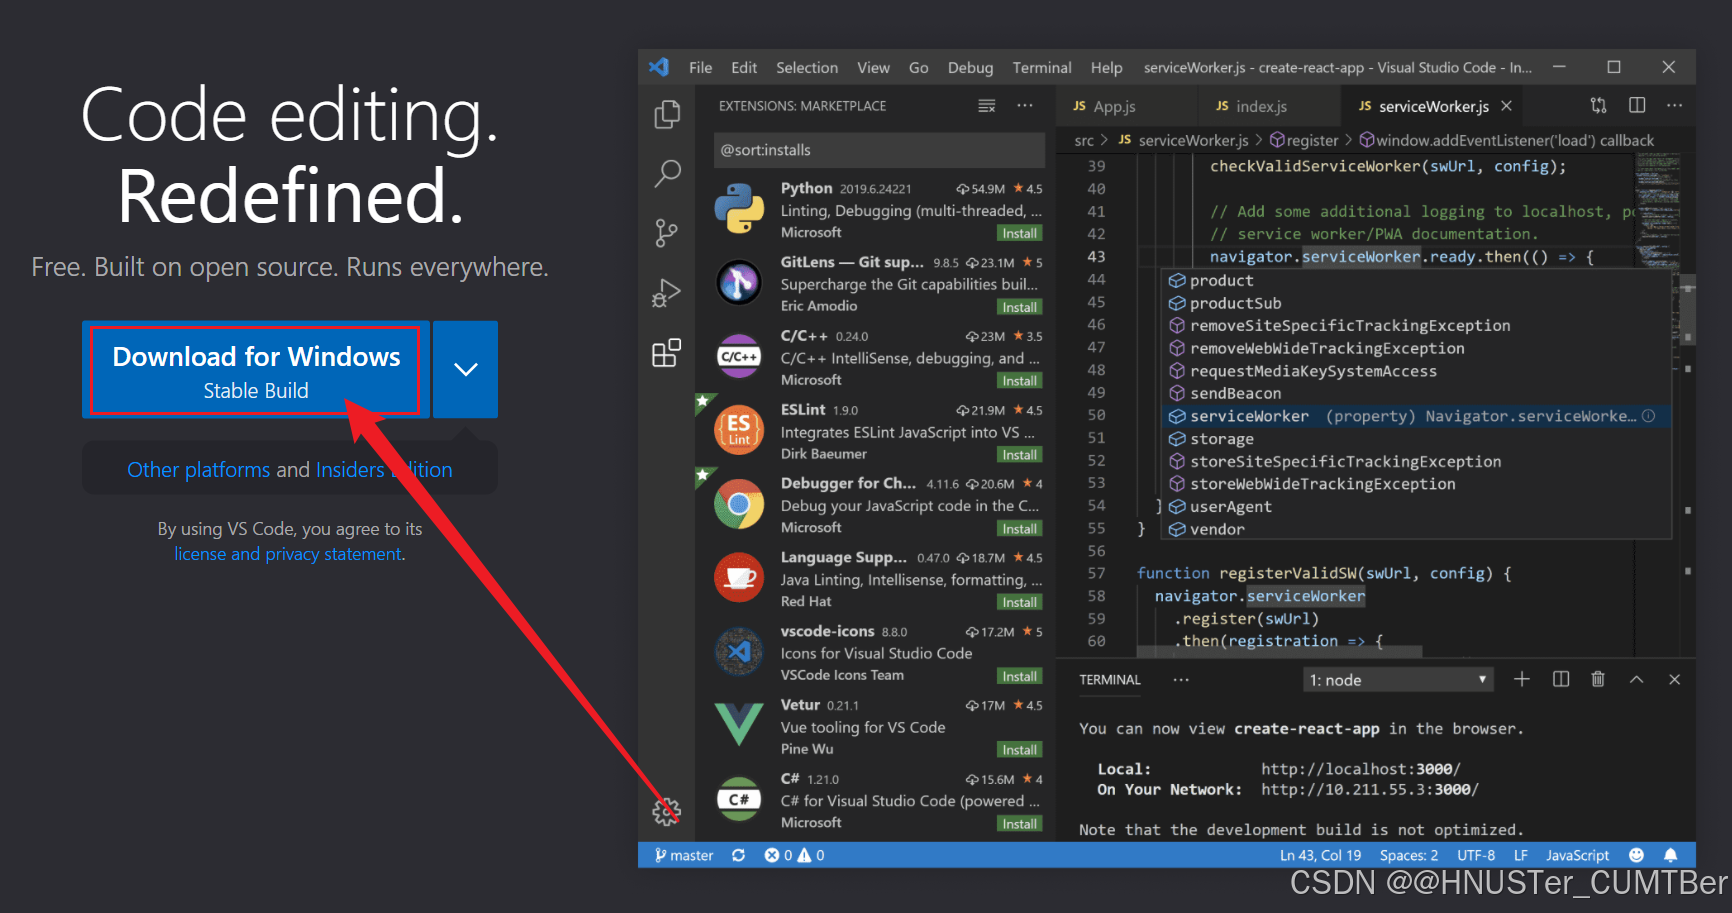Click the @sort:installs search field
Viewport: 1732px width, 913px height.
pos(879,150)
